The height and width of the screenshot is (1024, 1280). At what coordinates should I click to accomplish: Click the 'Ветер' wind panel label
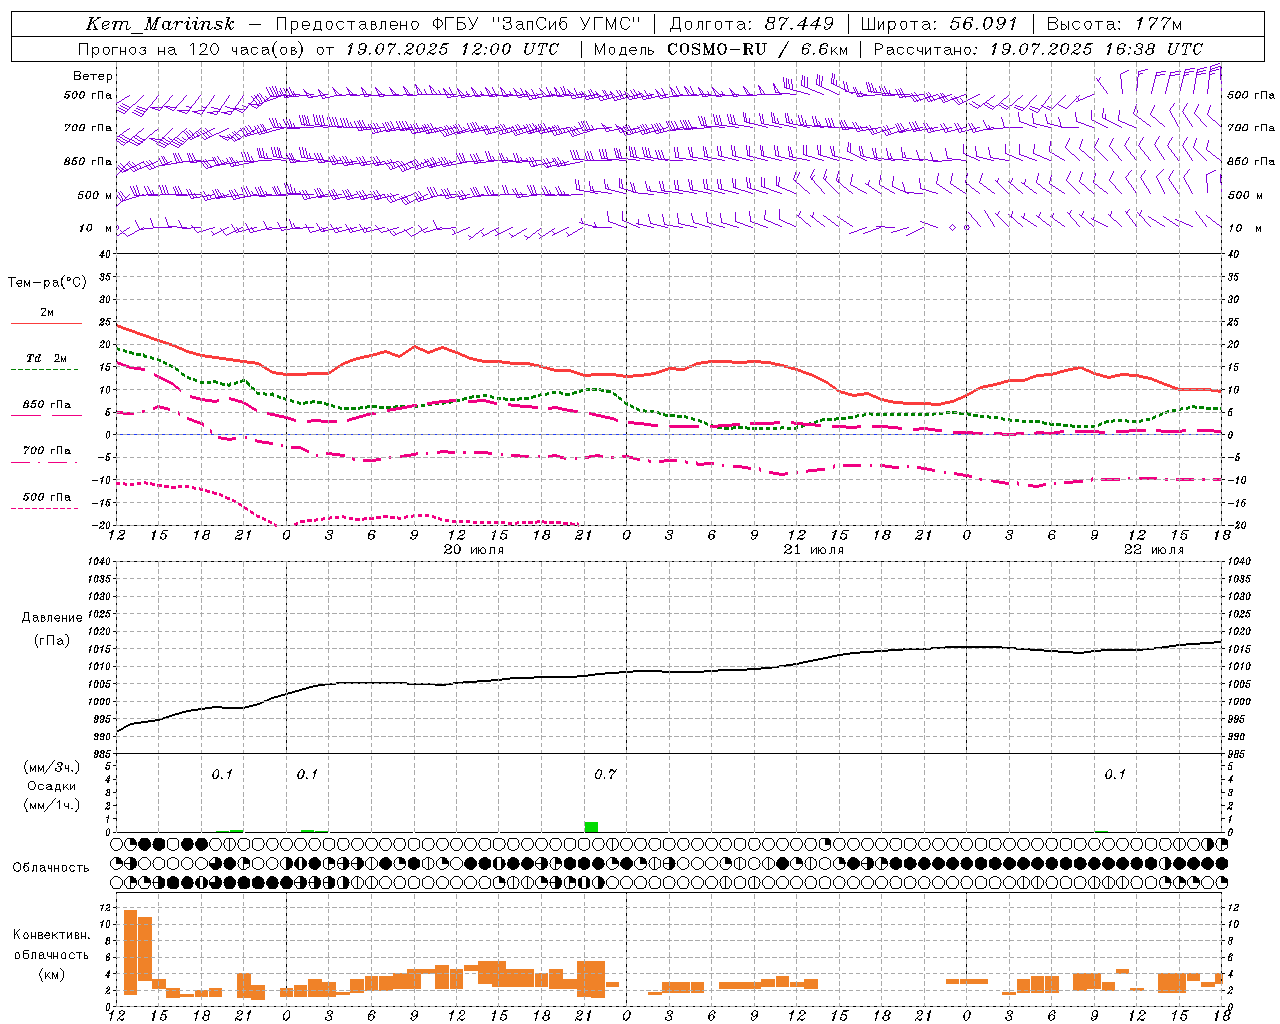[93, 76]
